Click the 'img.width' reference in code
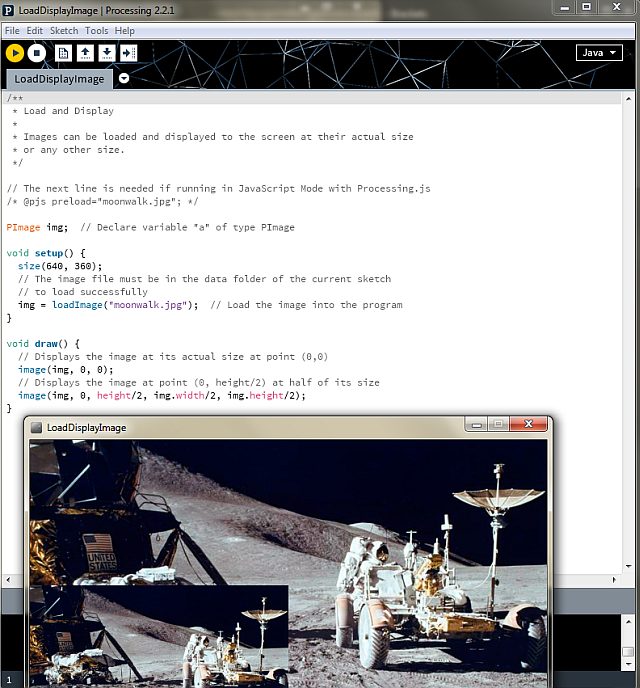The width and height of the screenshot is (640, 688). pyautogui.click(x=179, y=395)
